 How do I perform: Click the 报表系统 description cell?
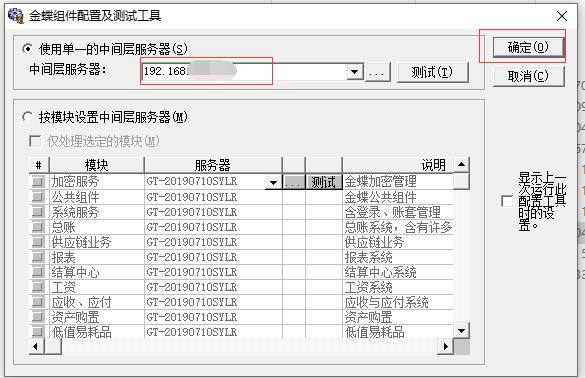click(398, 257)
